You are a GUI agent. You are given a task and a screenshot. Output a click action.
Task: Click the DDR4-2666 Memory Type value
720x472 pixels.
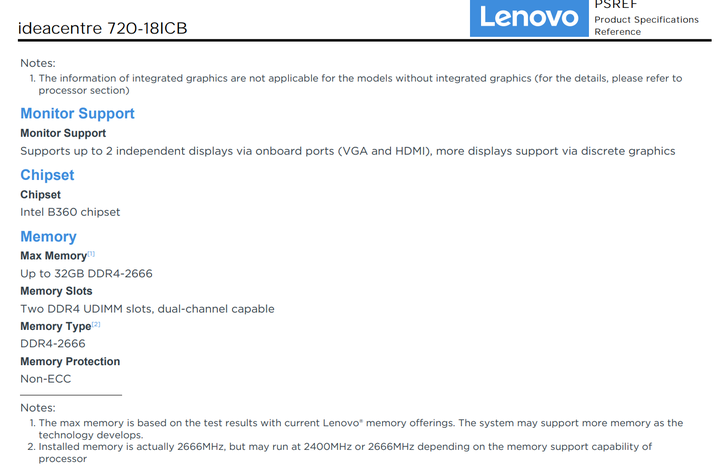coord(53,344)
